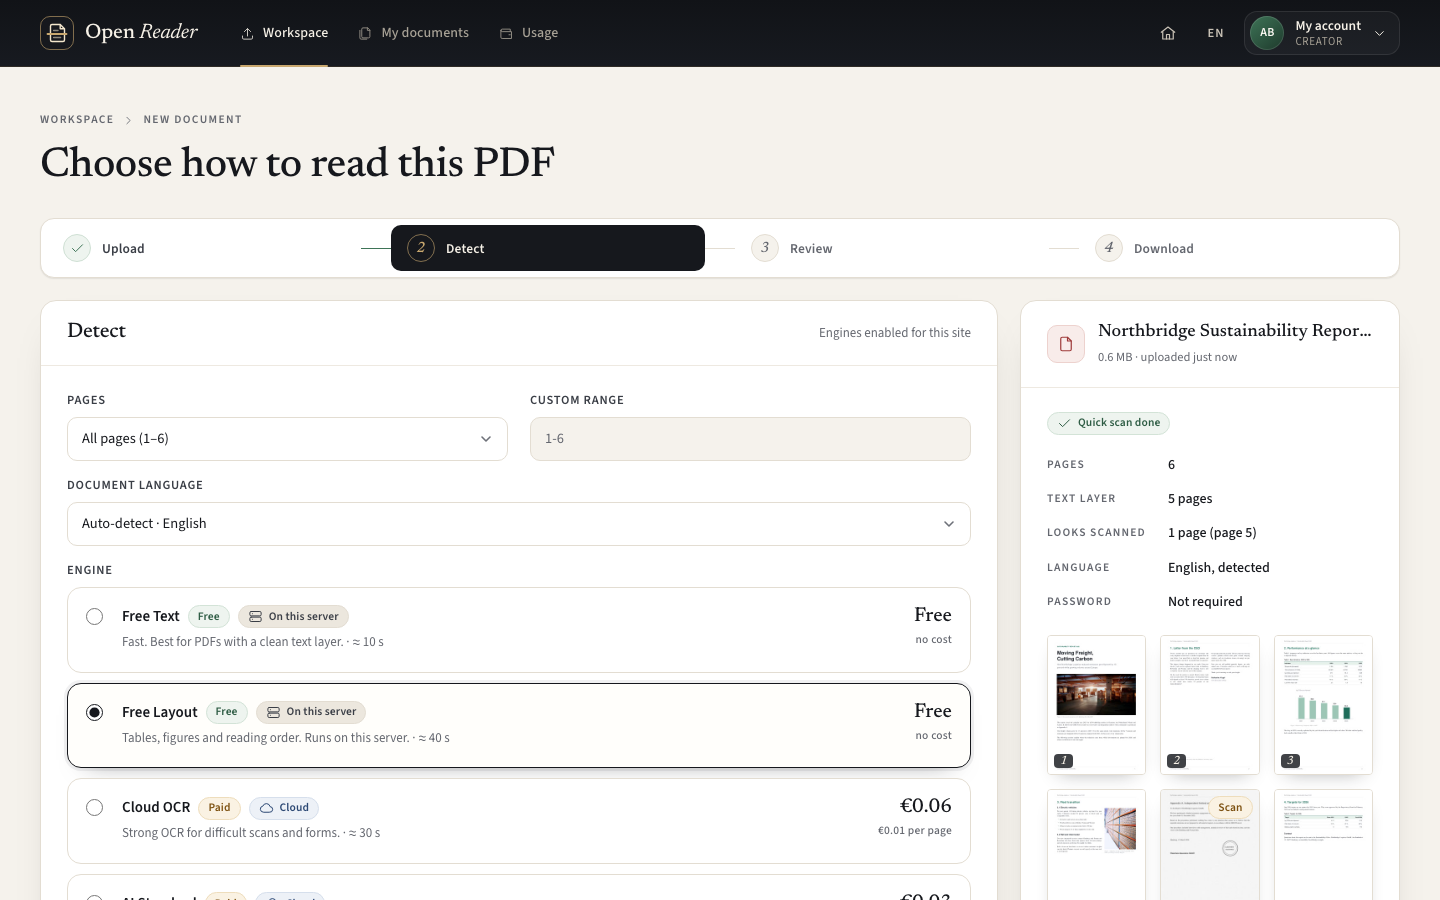Click the Download step number 4 circle

[1109, 248]
